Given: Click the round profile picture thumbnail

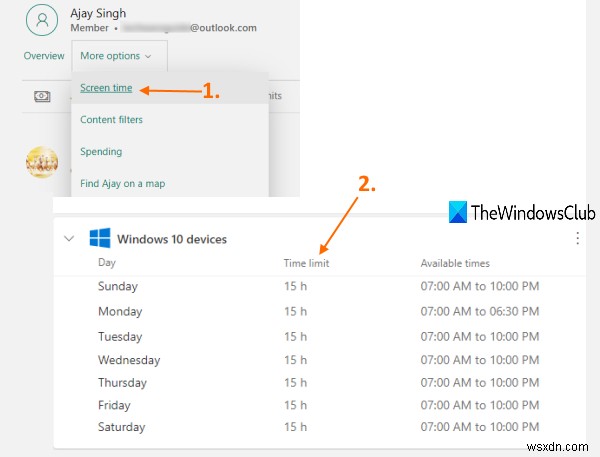Looking at the screenshot, I should (x=41, y=162).
